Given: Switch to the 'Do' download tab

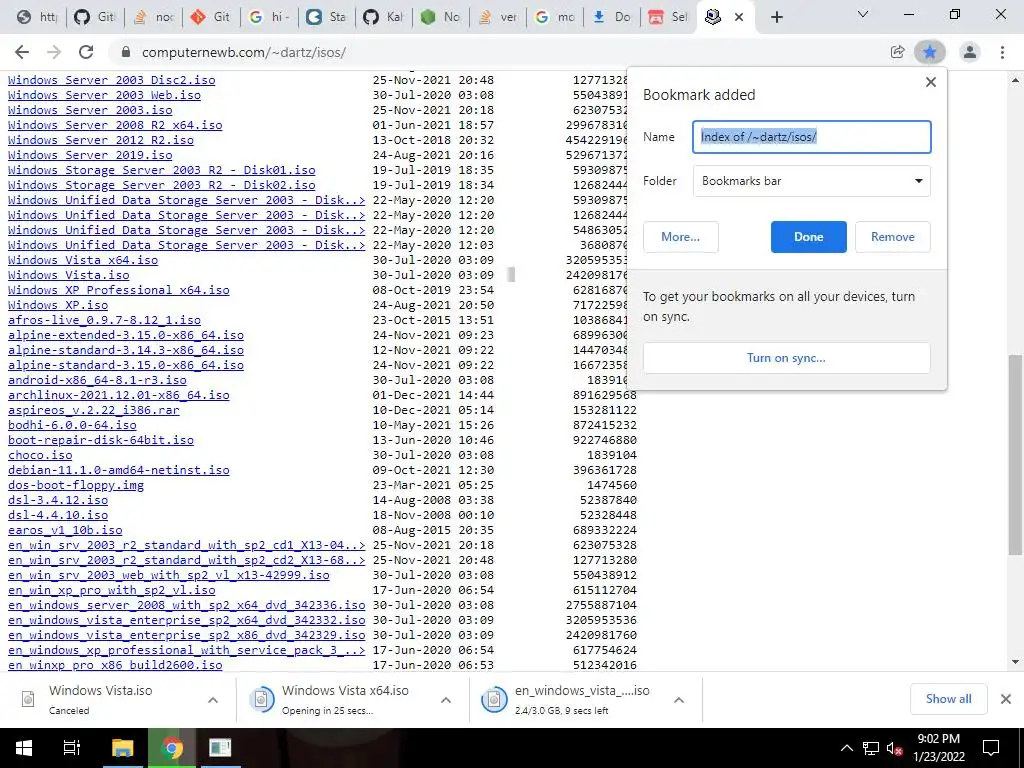Looking at the screenshot, I should coord(613,17).
